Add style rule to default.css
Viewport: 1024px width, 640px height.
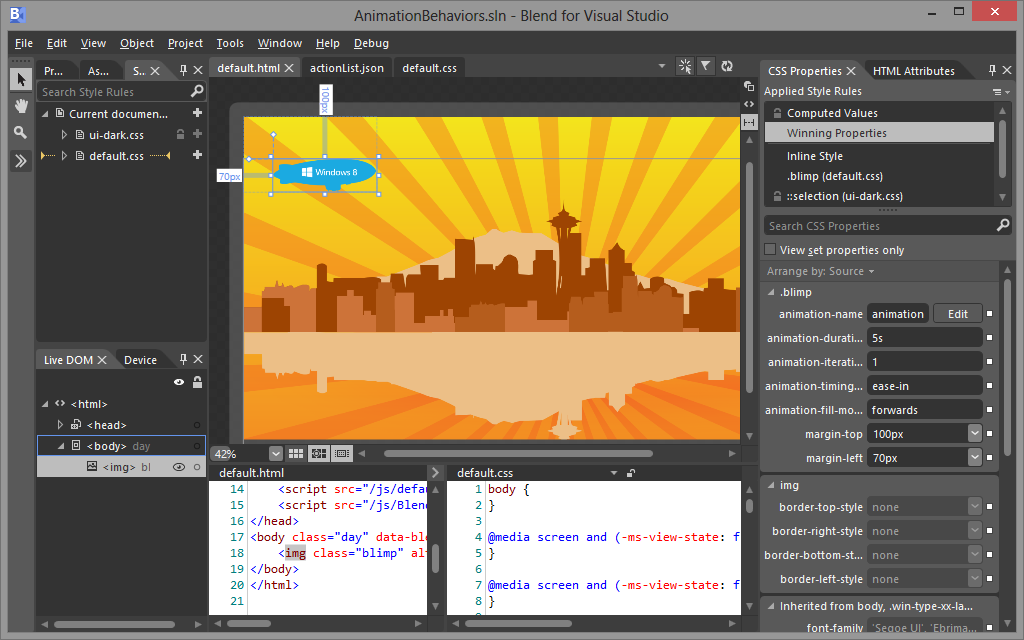[x=197, y=155]
